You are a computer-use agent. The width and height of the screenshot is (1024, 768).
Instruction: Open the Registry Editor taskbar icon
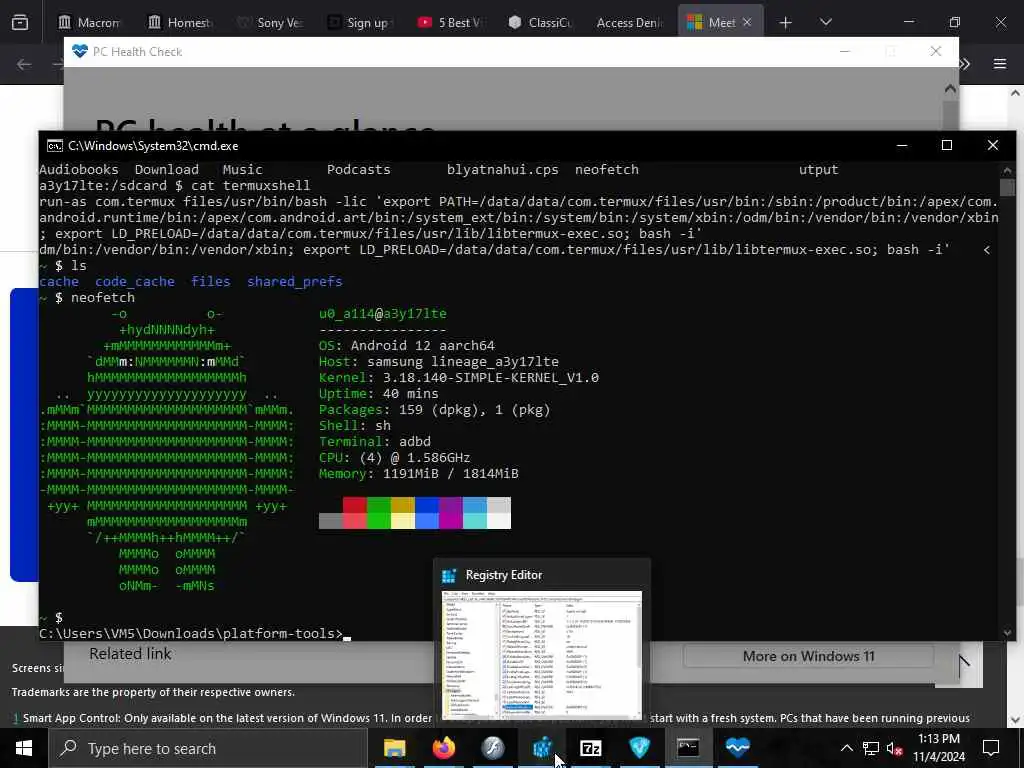pyautogui.click(x=541, y=748)
